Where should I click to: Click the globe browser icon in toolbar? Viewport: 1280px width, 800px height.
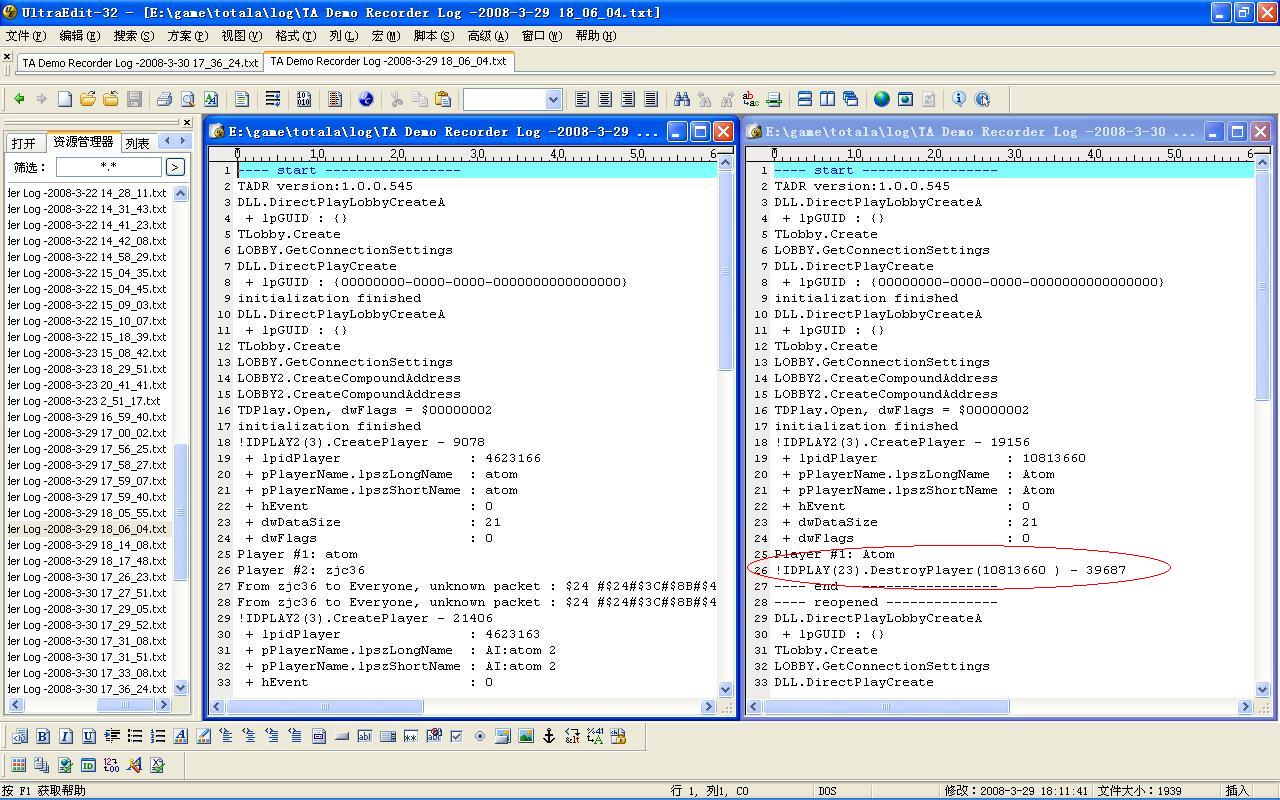pyautogui.click(x=881, y=99)
